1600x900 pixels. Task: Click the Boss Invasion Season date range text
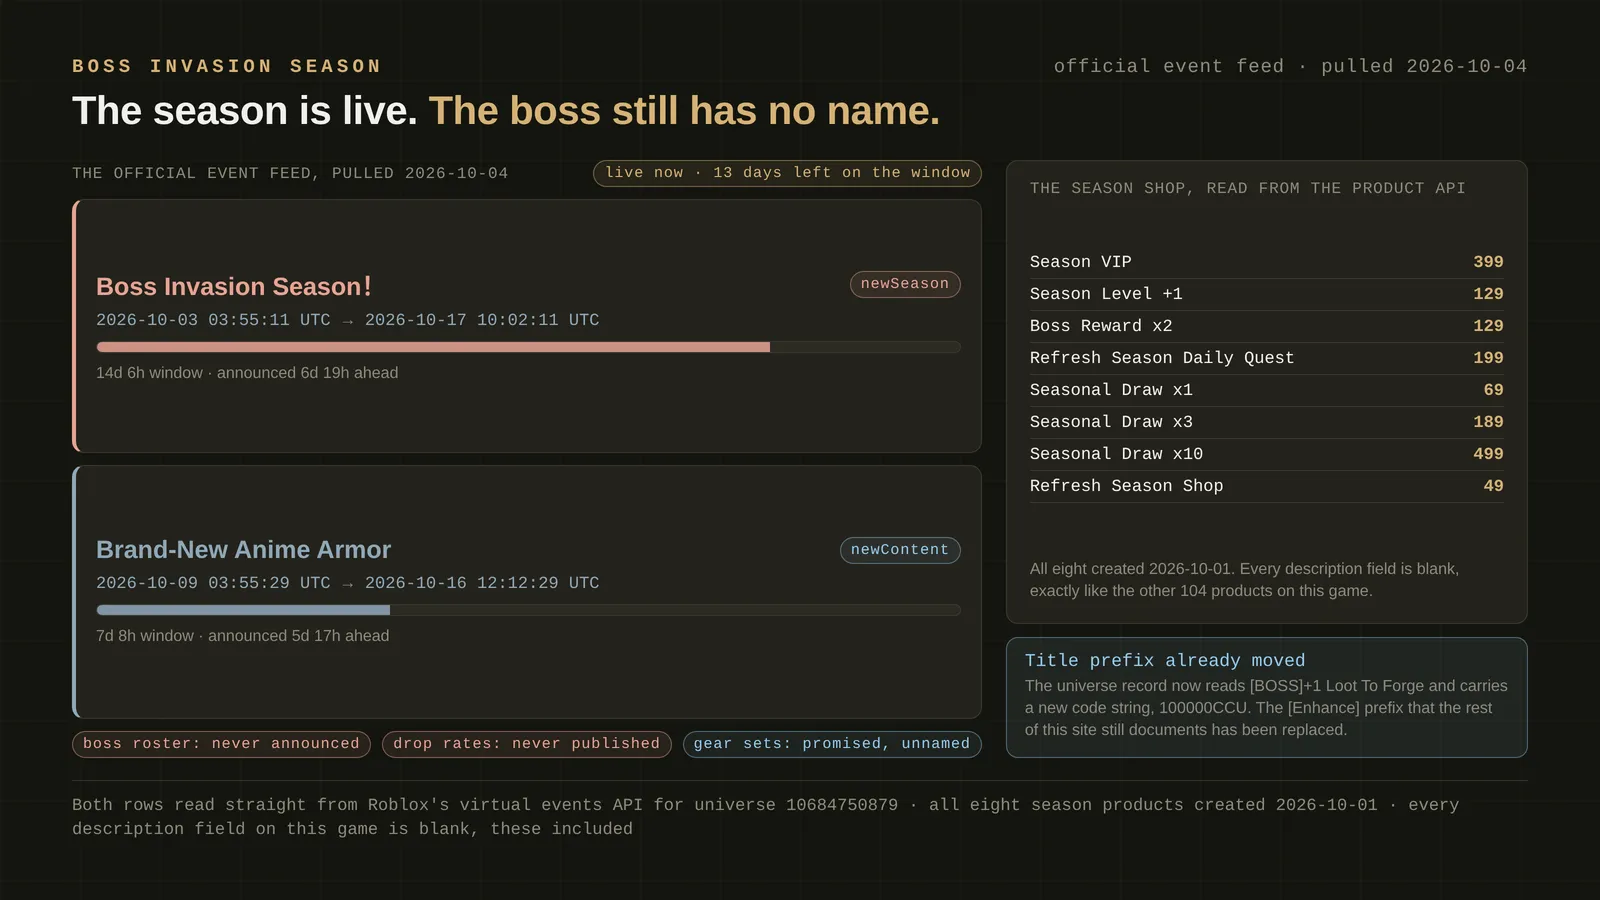348,320
